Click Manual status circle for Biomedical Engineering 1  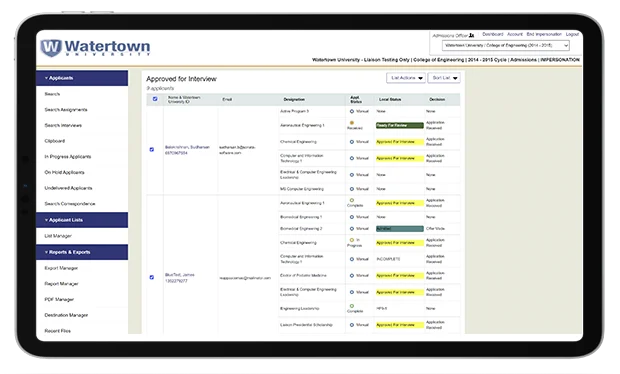[352, 217]
